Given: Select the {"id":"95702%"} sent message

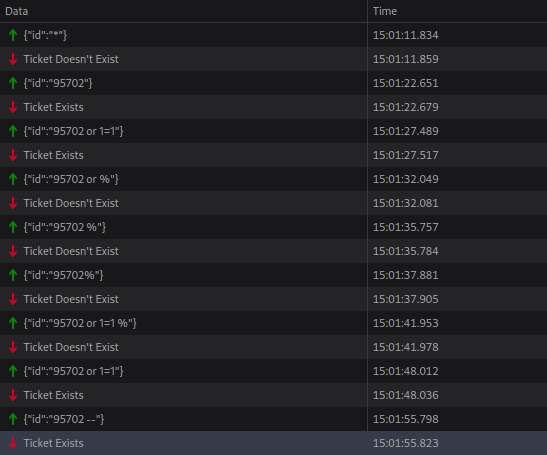Looking at the screenshot, I should click(274, 275).
